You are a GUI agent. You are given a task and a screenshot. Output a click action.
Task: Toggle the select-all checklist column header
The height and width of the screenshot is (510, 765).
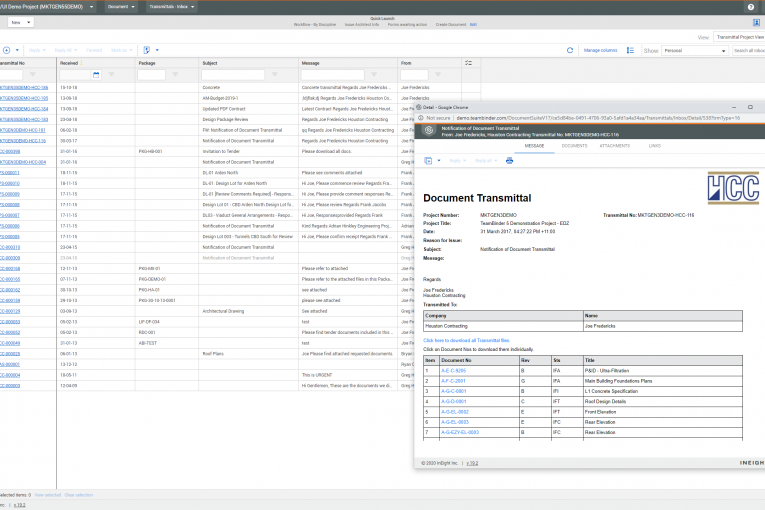(468, 62)
